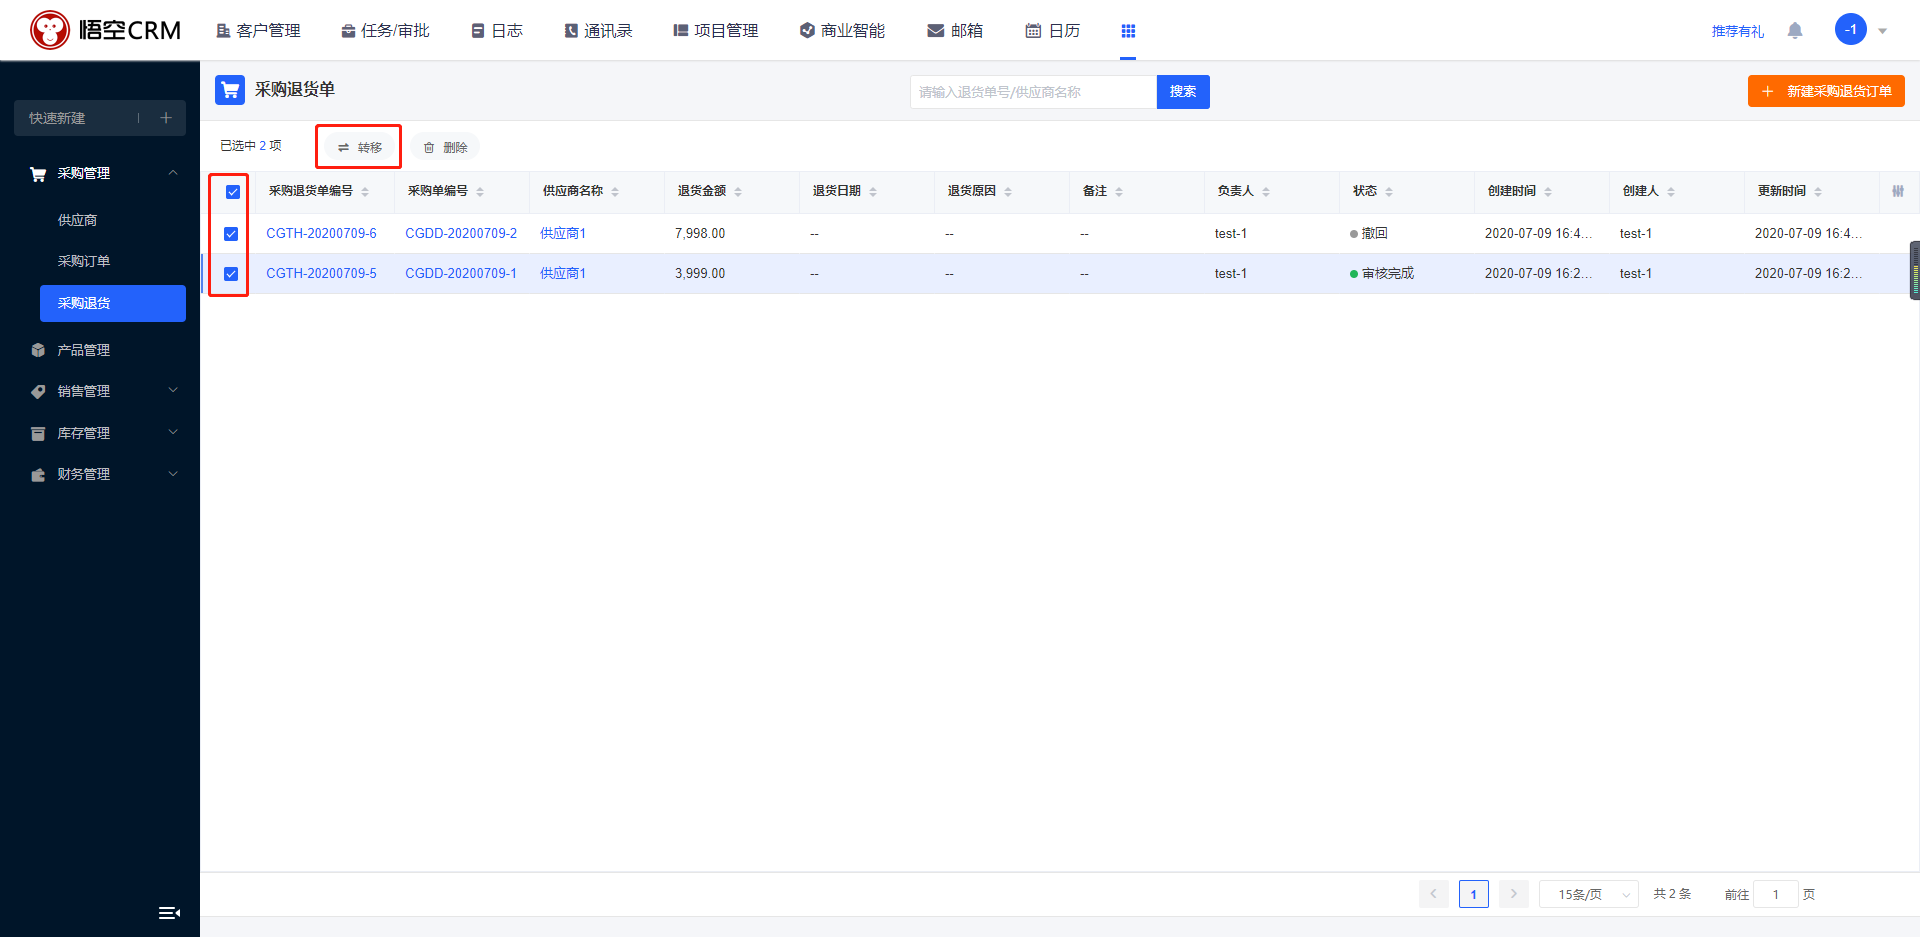Collapse the 采购管理 menu chevron
This screenshot has width=1920, height=937.
tap(173, 173)
